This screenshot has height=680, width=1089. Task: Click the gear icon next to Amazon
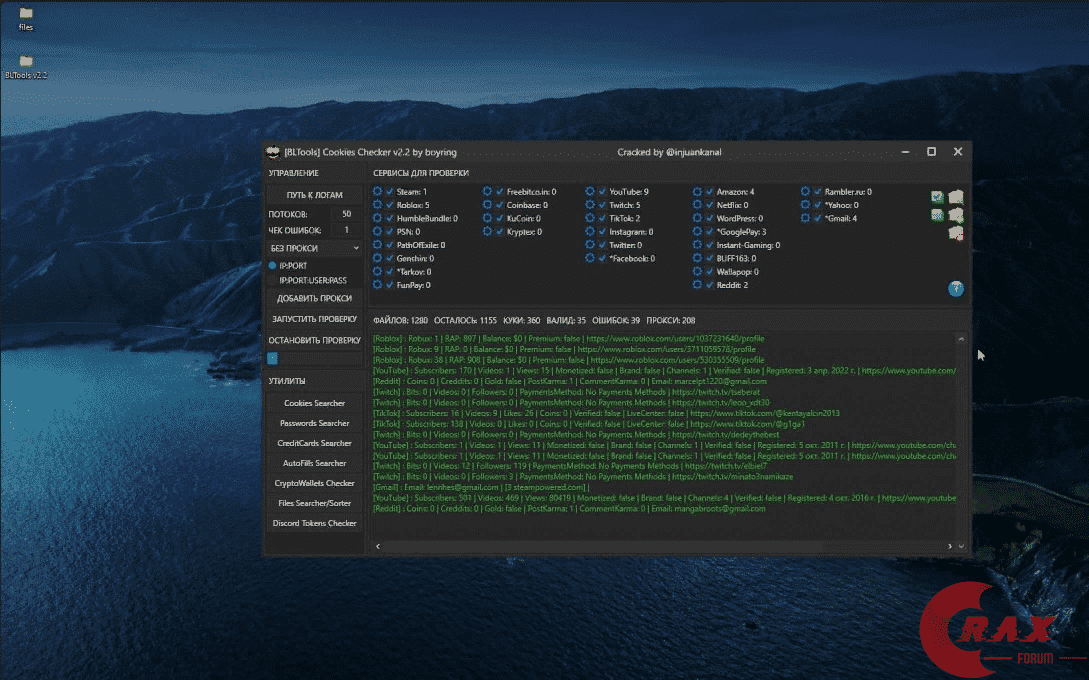tap(697, 192)
